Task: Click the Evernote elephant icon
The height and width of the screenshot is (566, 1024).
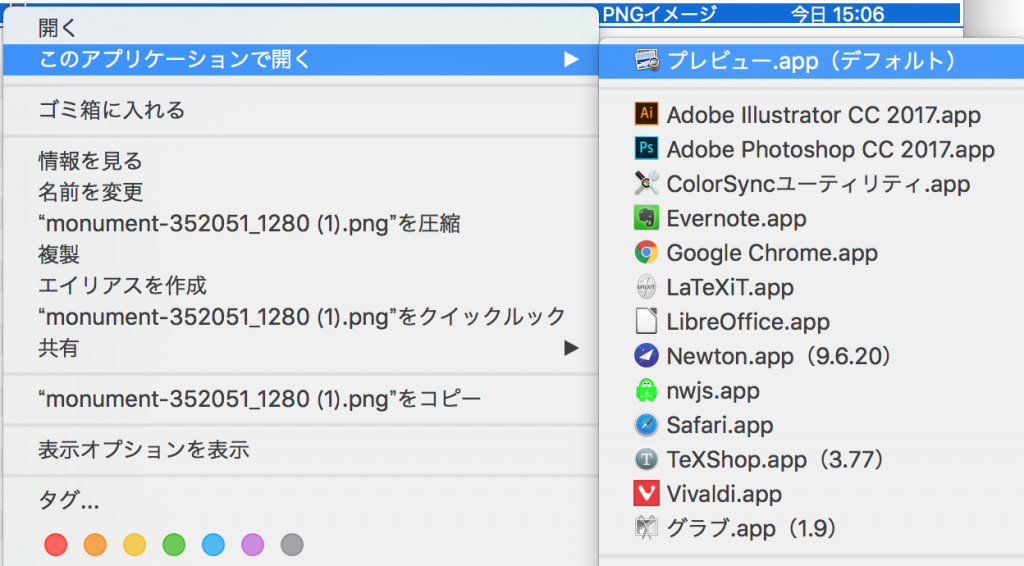Action: coord(647,217)
